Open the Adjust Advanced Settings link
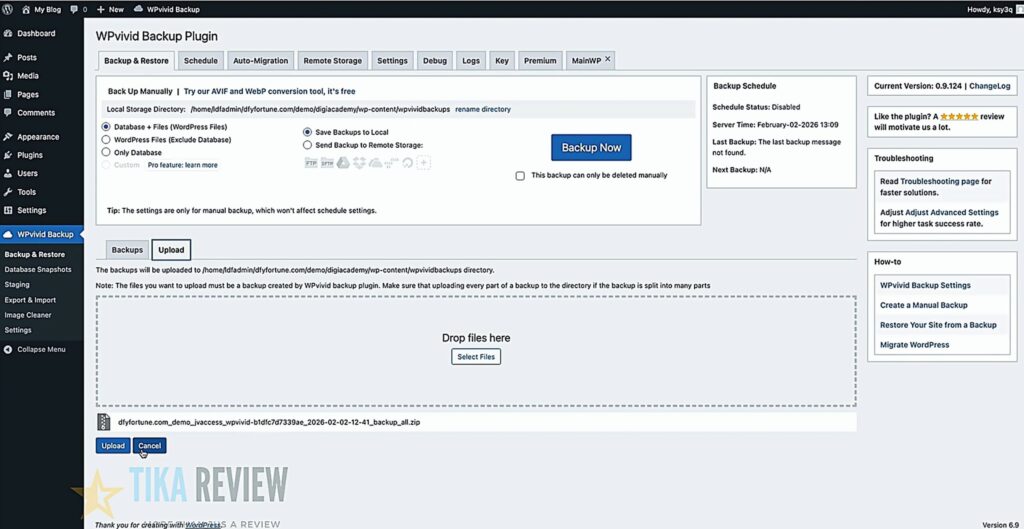This screenshot has height=529, width=1024. coord(952,213)
